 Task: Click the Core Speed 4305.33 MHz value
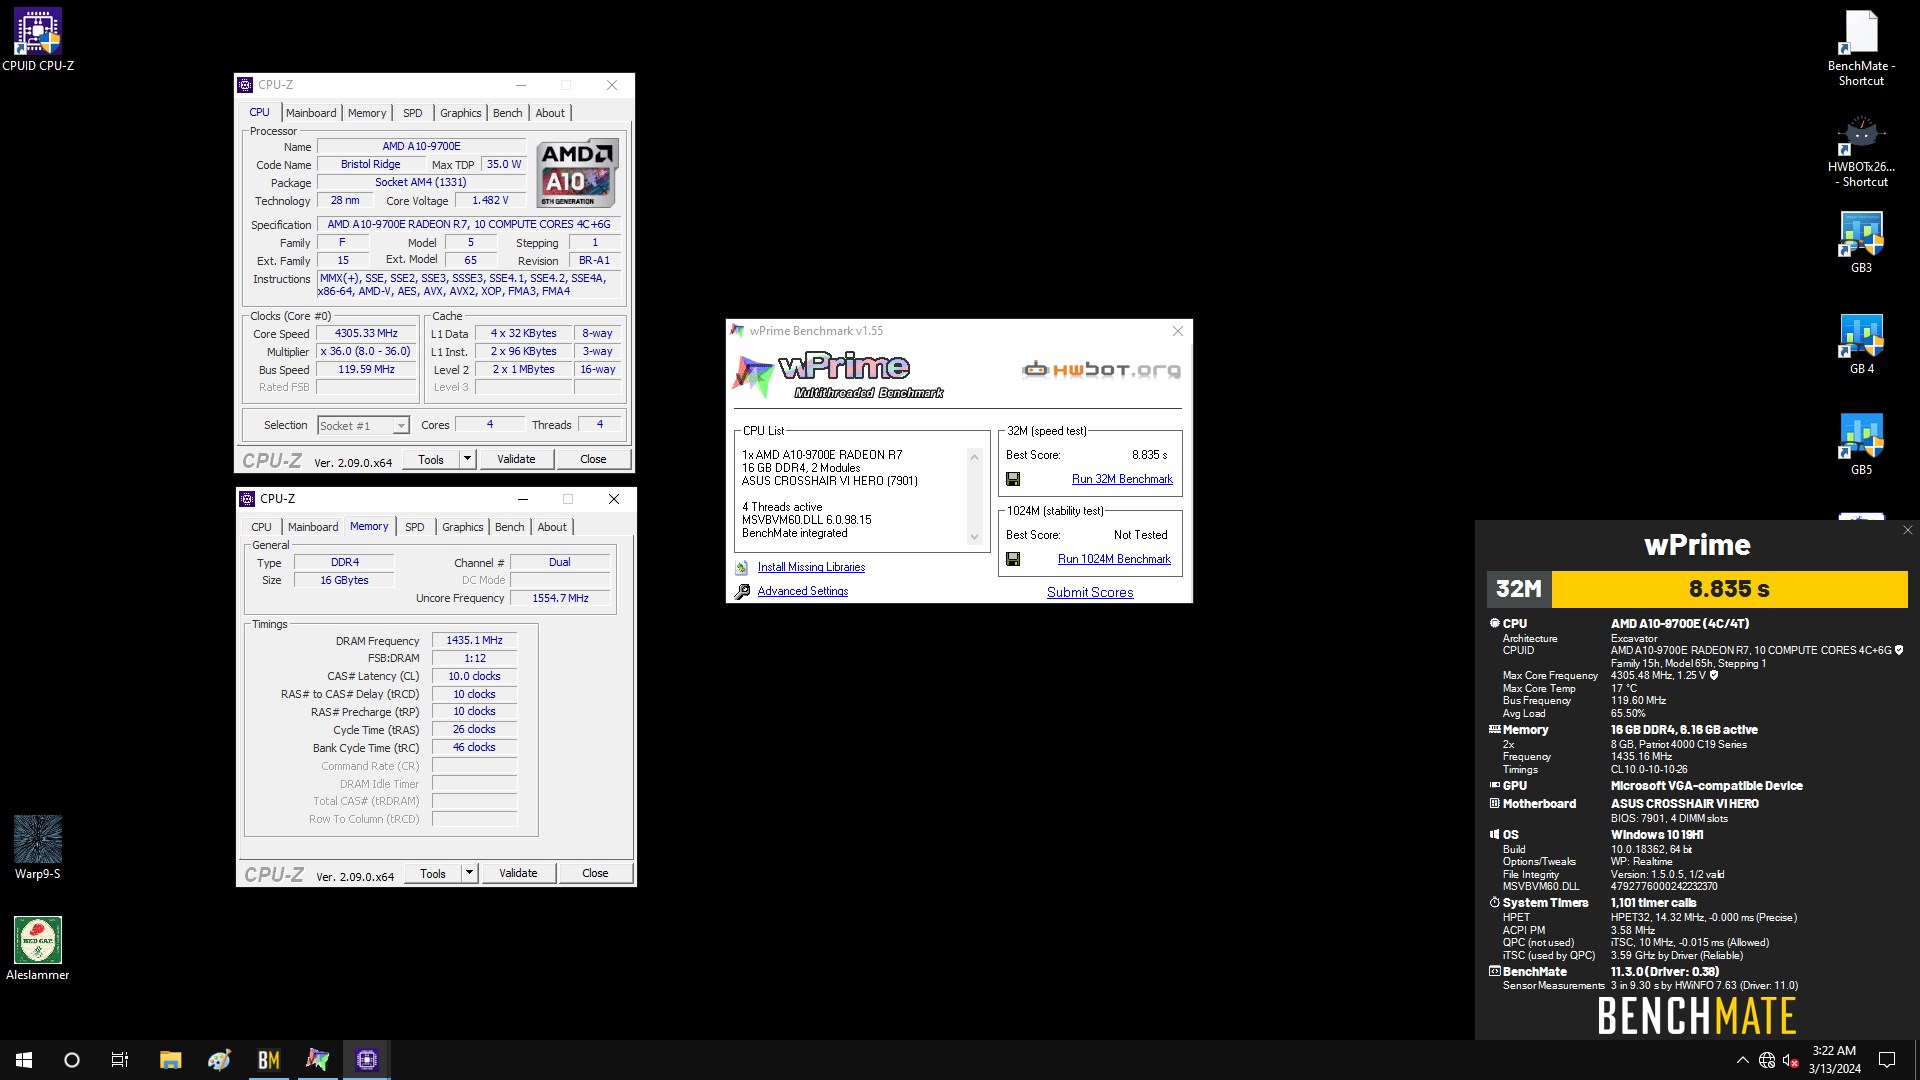point(366,334)
